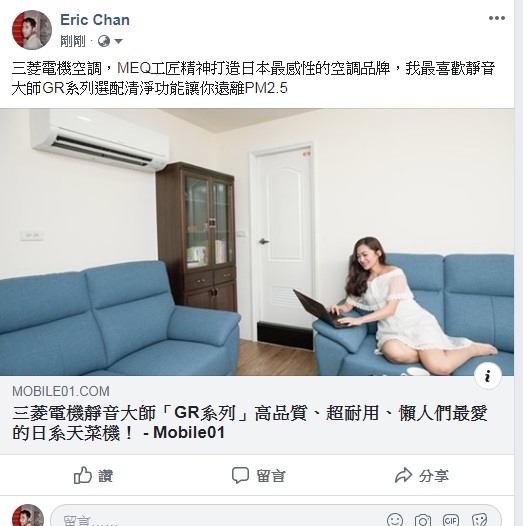Open the Mobile01 article preview image

pyautogui.click(x=257, y=242)
